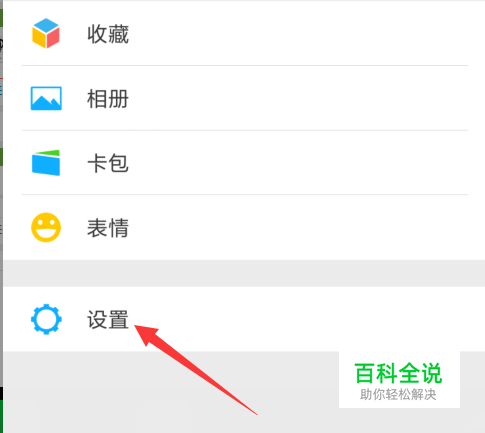Click the red arrow pointing at 设置
Screen dimensions: 485x433
point(195,370)
